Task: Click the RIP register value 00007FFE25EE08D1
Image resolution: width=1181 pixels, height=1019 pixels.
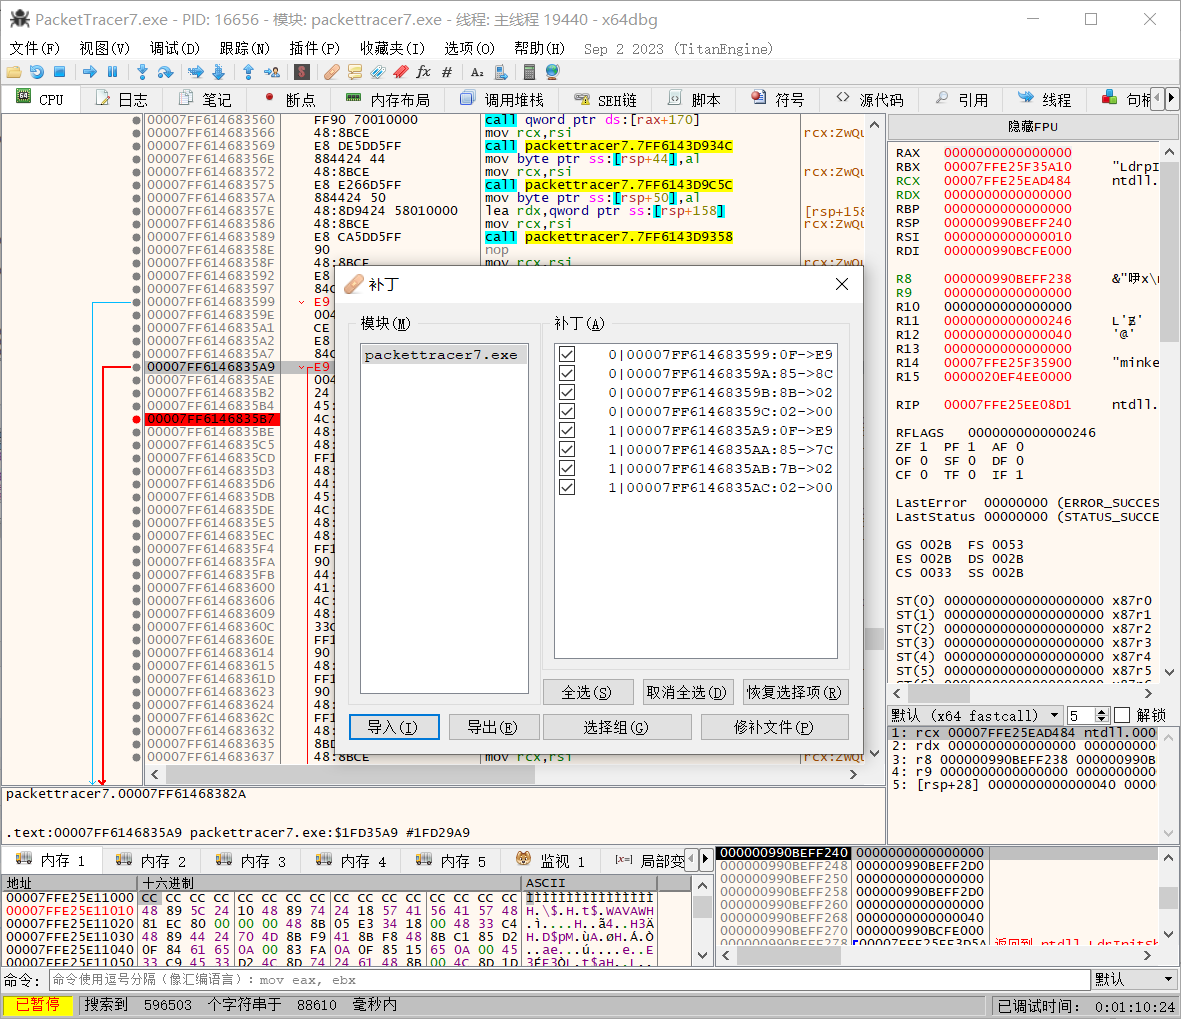Action: (1007, 404)
